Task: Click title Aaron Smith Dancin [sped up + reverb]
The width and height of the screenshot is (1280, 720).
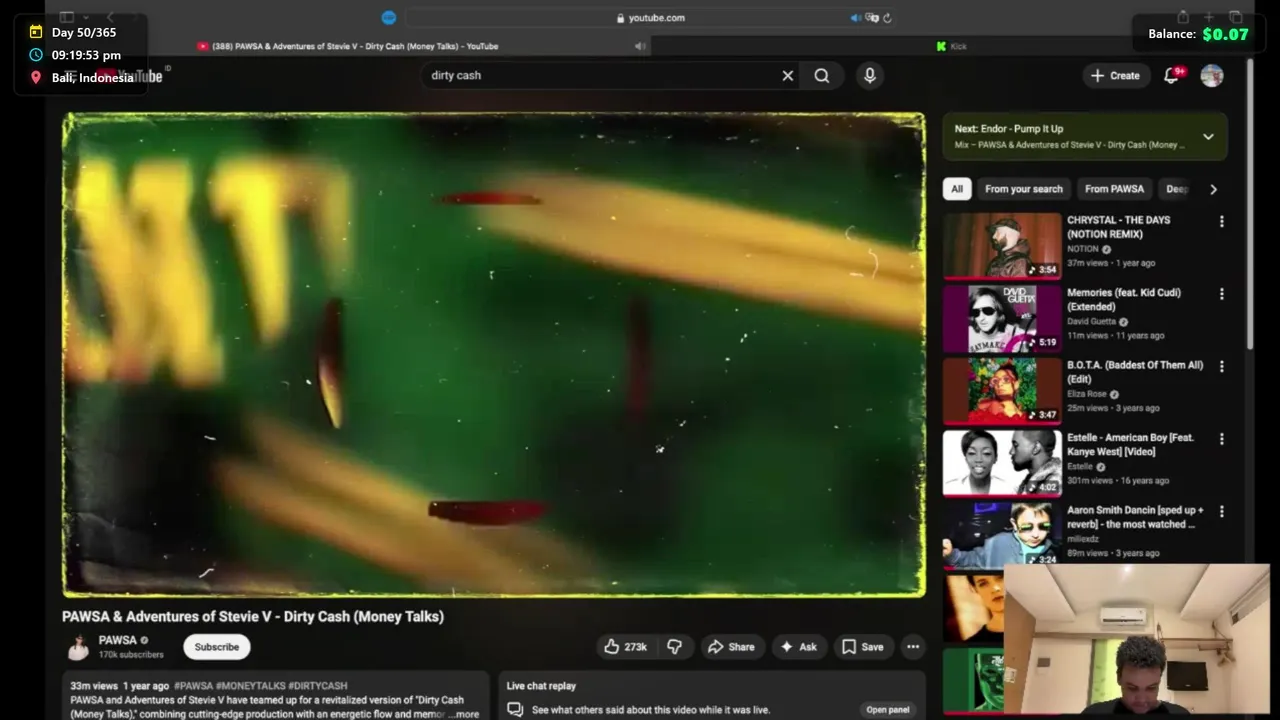Action: tap(1135, 517)
